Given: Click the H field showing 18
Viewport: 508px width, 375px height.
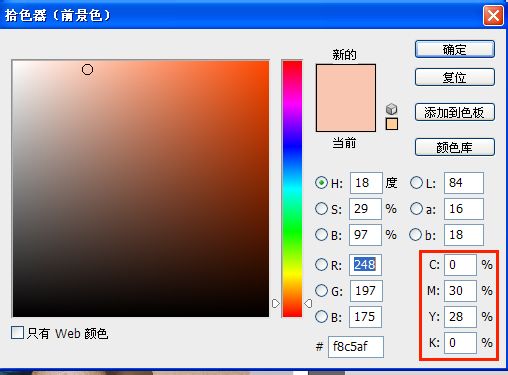Looking at the screenshot, I should tap(366, 183).
